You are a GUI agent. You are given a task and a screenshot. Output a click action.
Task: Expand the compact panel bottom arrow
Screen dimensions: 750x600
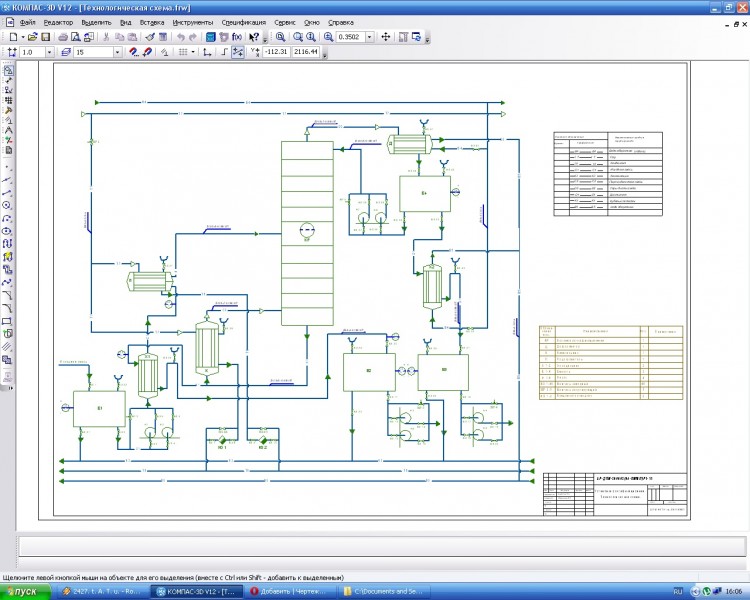(11, 388)
